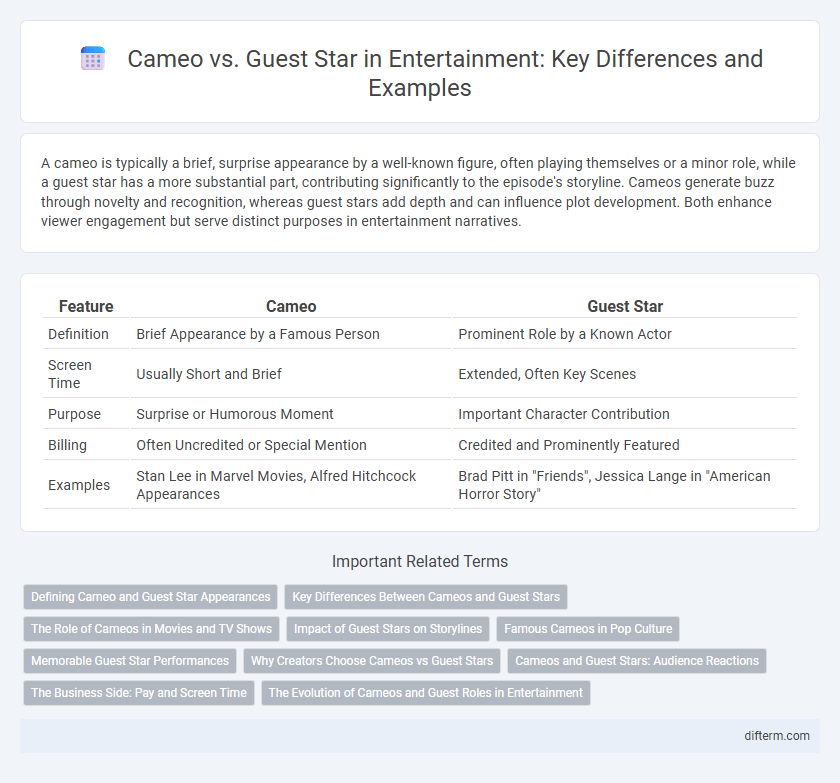
Task: Open 'Famous Cameos in Pop Culture' tag
Action: pyautogui.click(x=588, y=629)
